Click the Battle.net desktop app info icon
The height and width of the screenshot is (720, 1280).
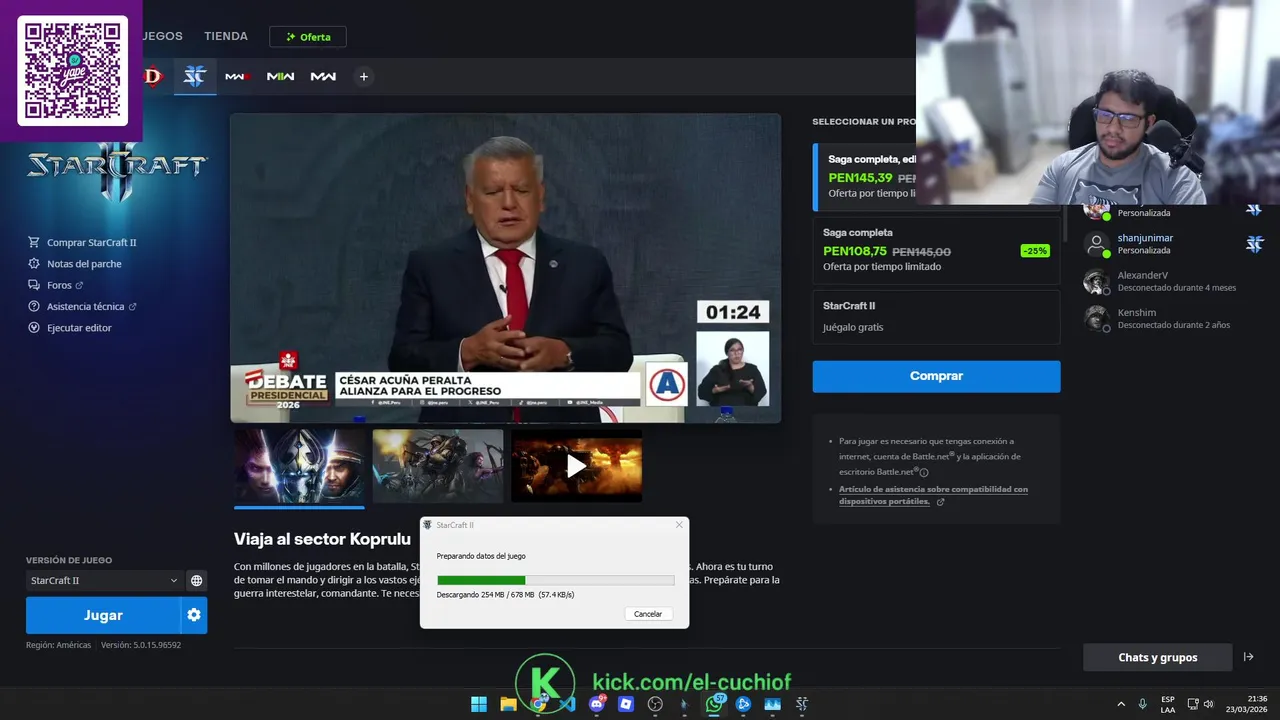(x=924, y=472)
